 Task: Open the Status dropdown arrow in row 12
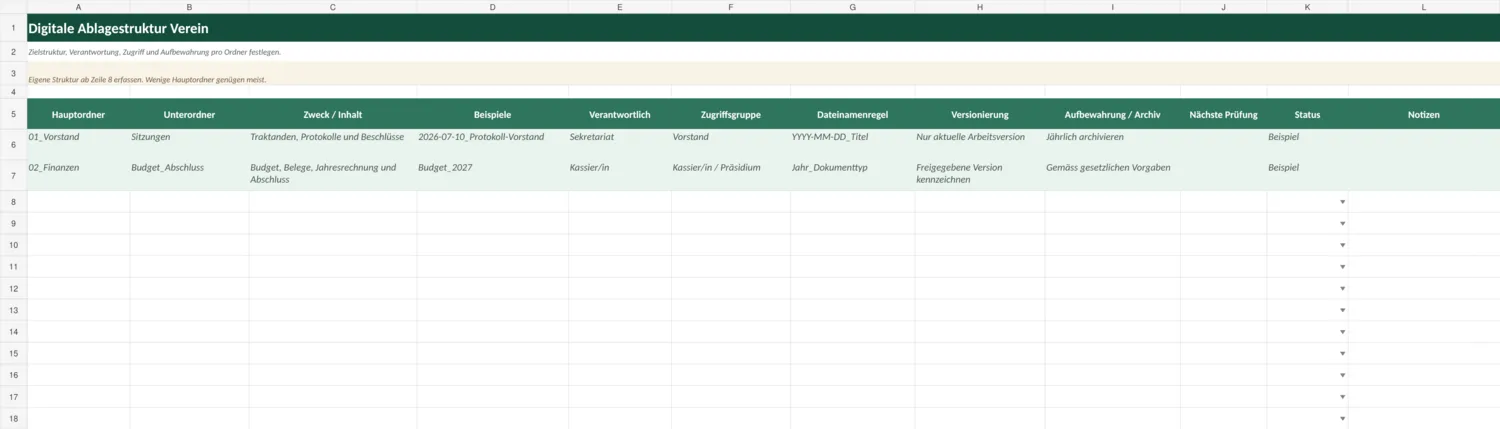click(1342, 289)
